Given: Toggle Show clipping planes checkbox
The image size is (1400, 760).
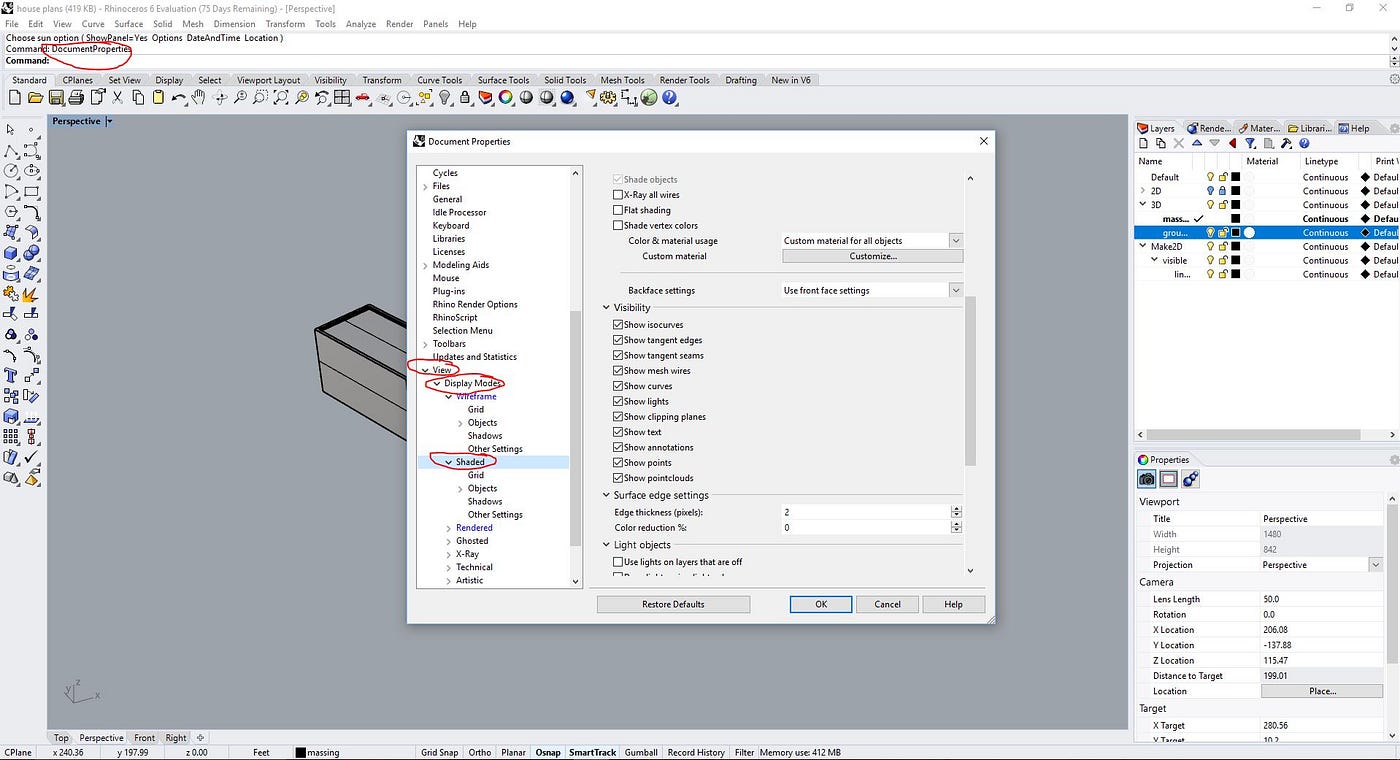Looking at the screenshot, I should pos(617,417).
